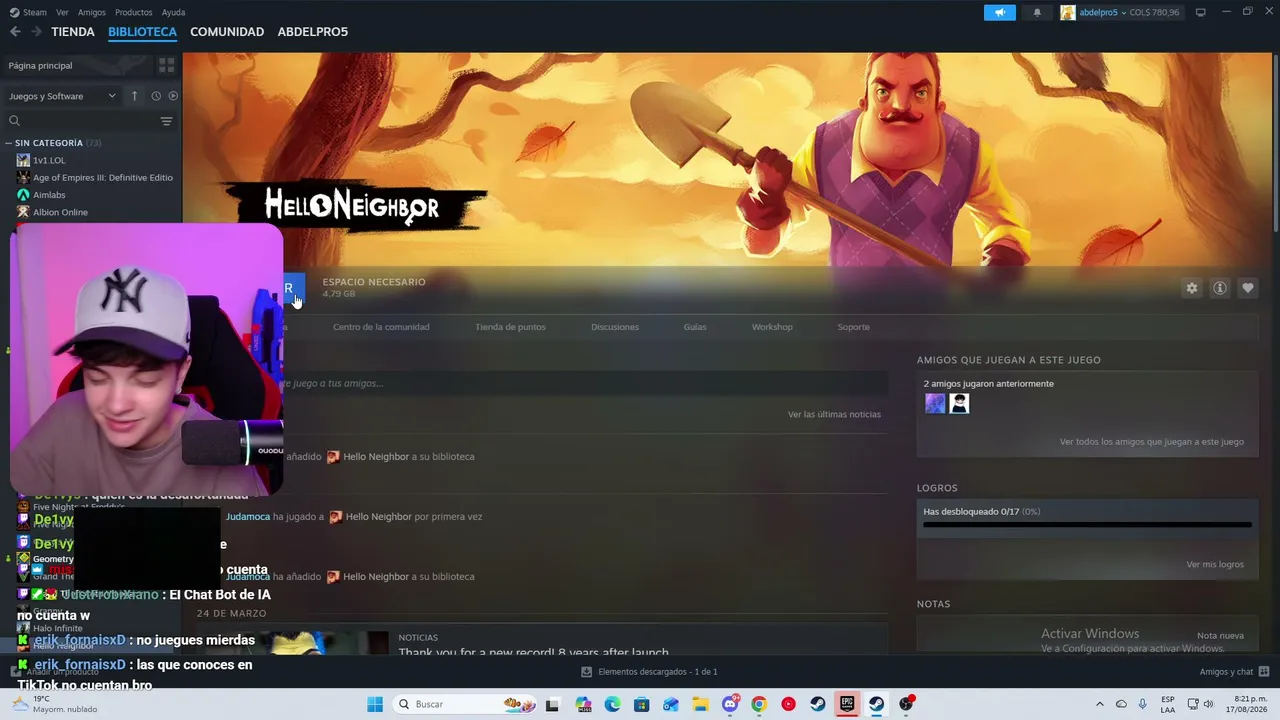Screen dimensions: 1280x720
Task: Select 1v1.LOL game icon in library
Action: (x=23, y=160)
